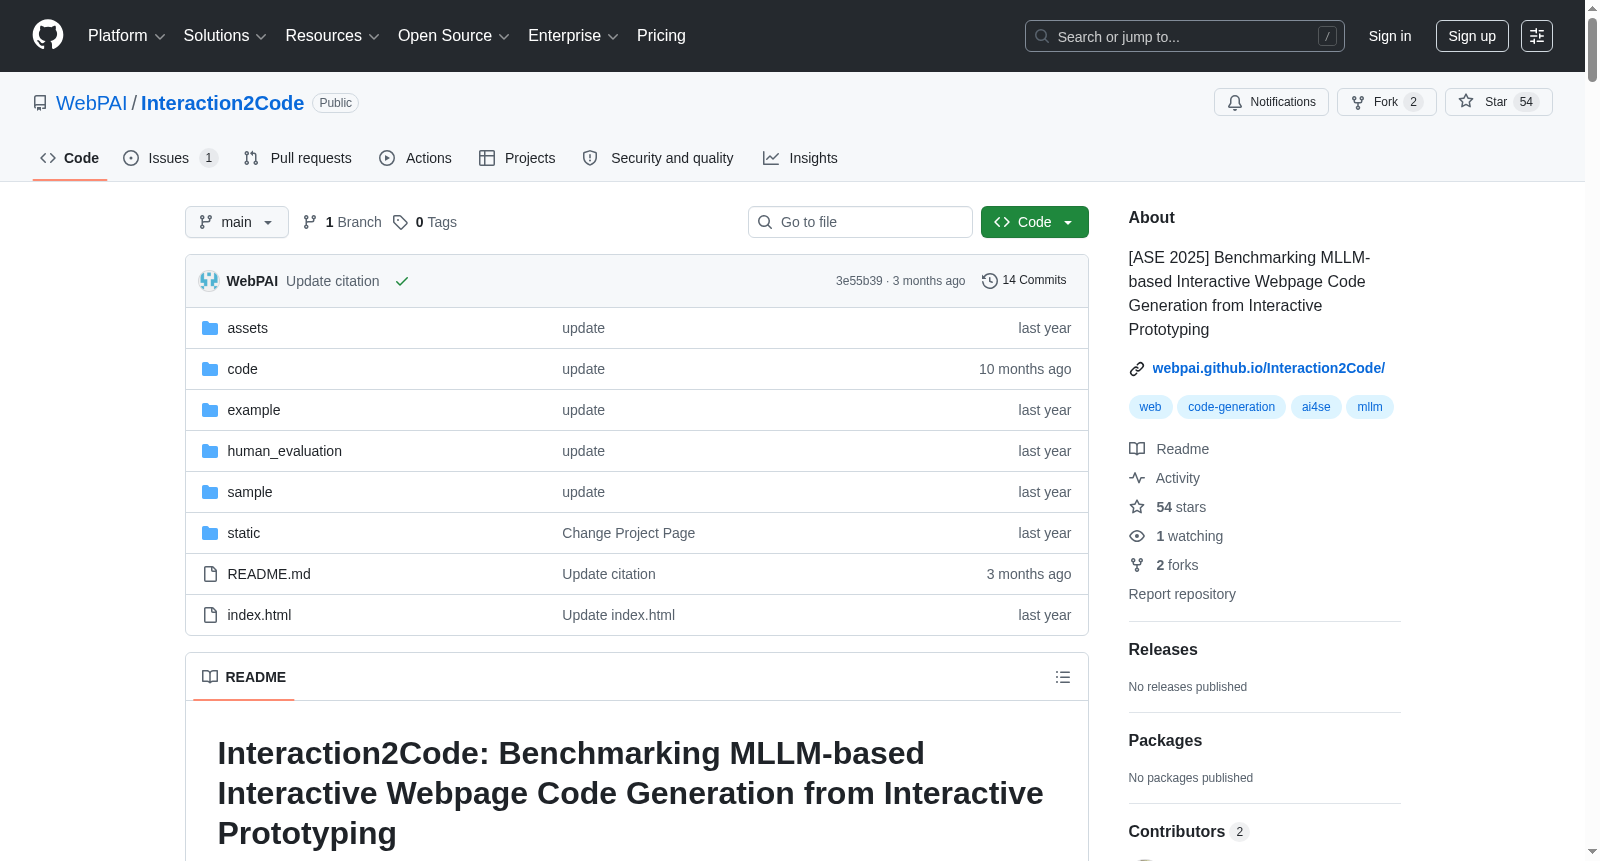1600x861 pixels.
Task: Open the Security and quality tab
Action: (658, 158)
